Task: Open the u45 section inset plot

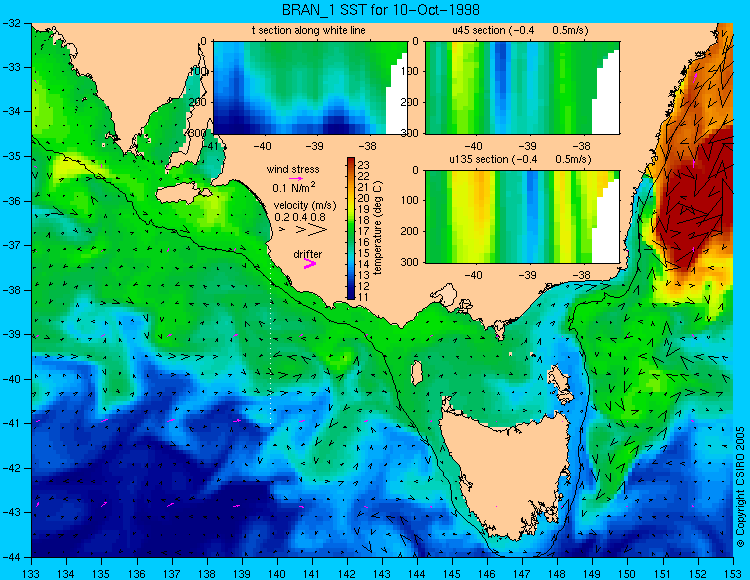Action: [x=522, y=88]
